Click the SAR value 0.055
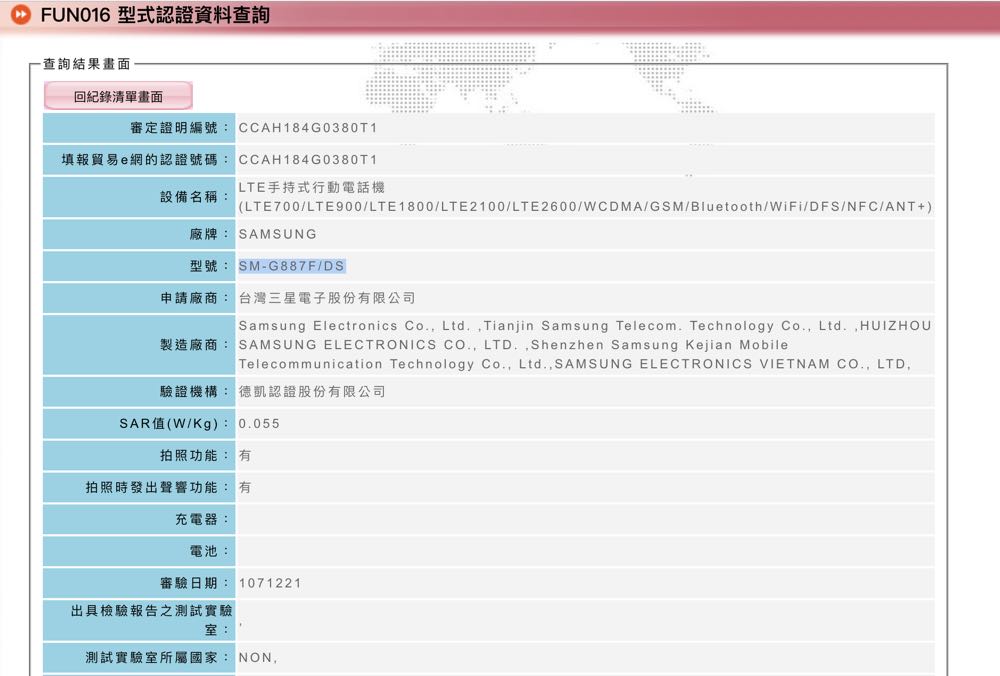This screenshot has height=676, width=1000. 259,424
